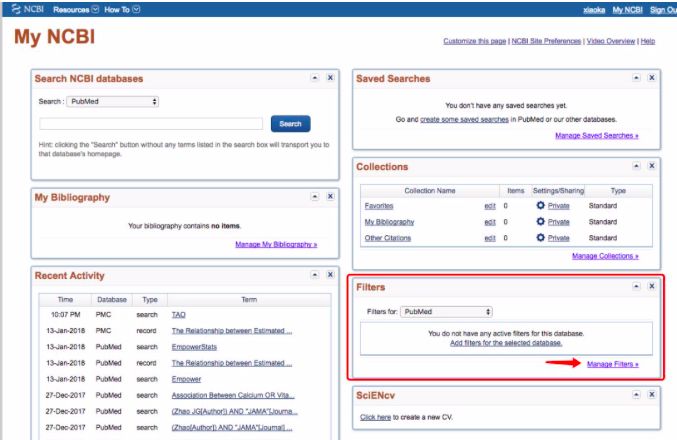Open the My Bibliography collection link
677x440 pixels.
[389, 222]
